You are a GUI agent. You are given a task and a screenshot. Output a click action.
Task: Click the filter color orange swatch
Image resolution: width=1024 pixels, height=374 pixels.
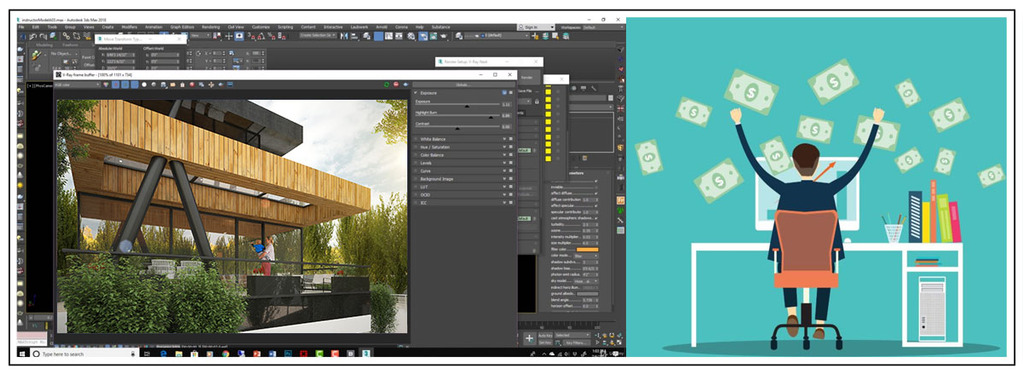click(588, 249)
